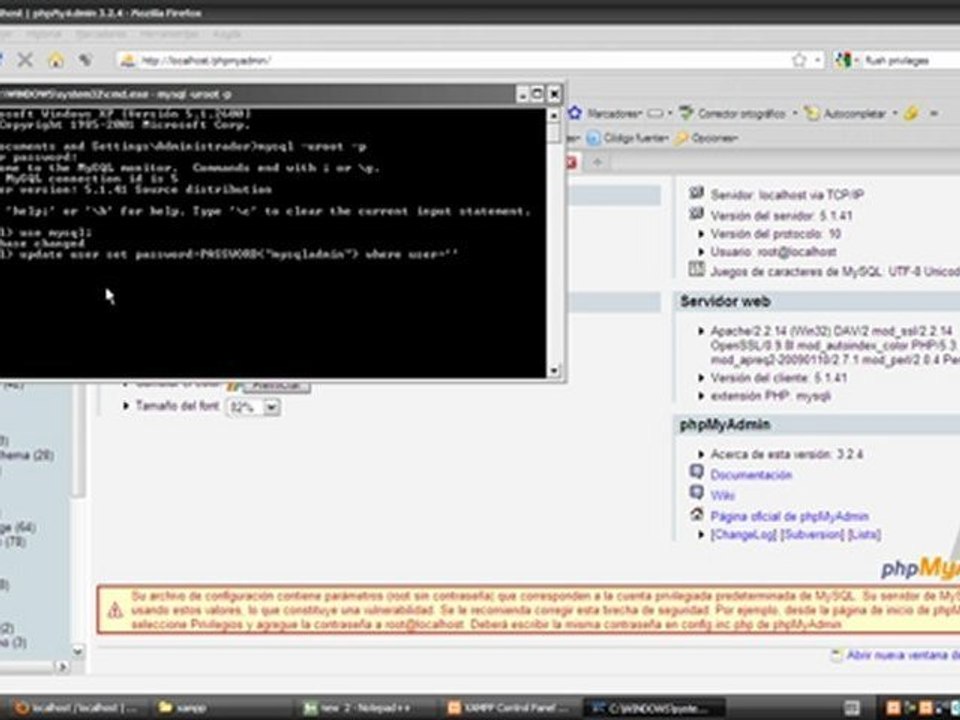Viewport: 960px width, 720px height.
Task: Click the Corrector ortográfico icon
Action: tap(686, 113)
